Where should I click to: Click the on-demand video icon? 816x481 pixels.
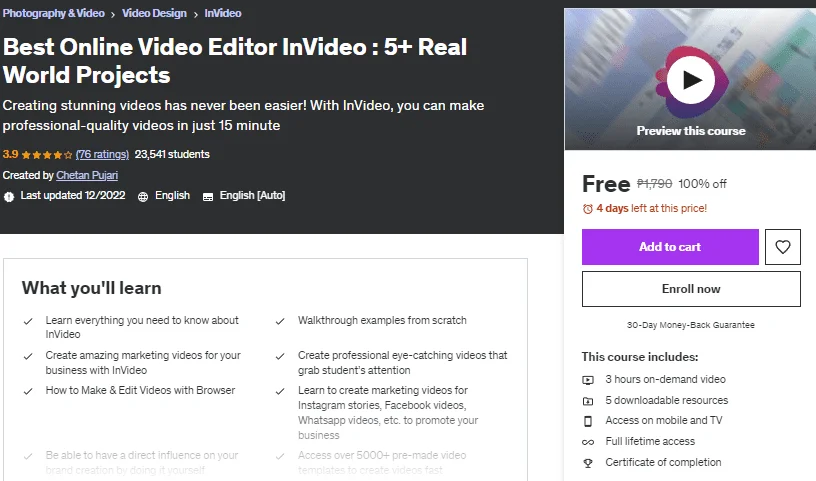(588, 380)
